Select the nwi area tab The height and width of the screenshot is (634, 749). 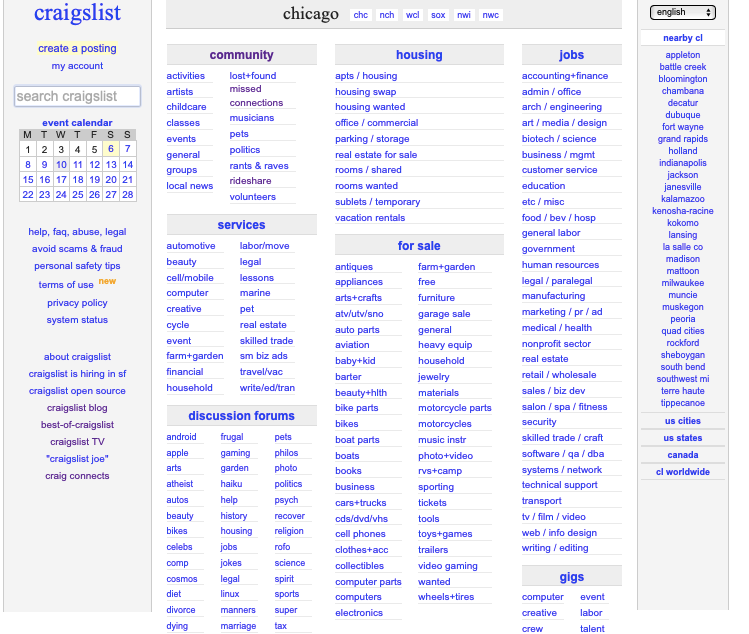pos(464,15)
